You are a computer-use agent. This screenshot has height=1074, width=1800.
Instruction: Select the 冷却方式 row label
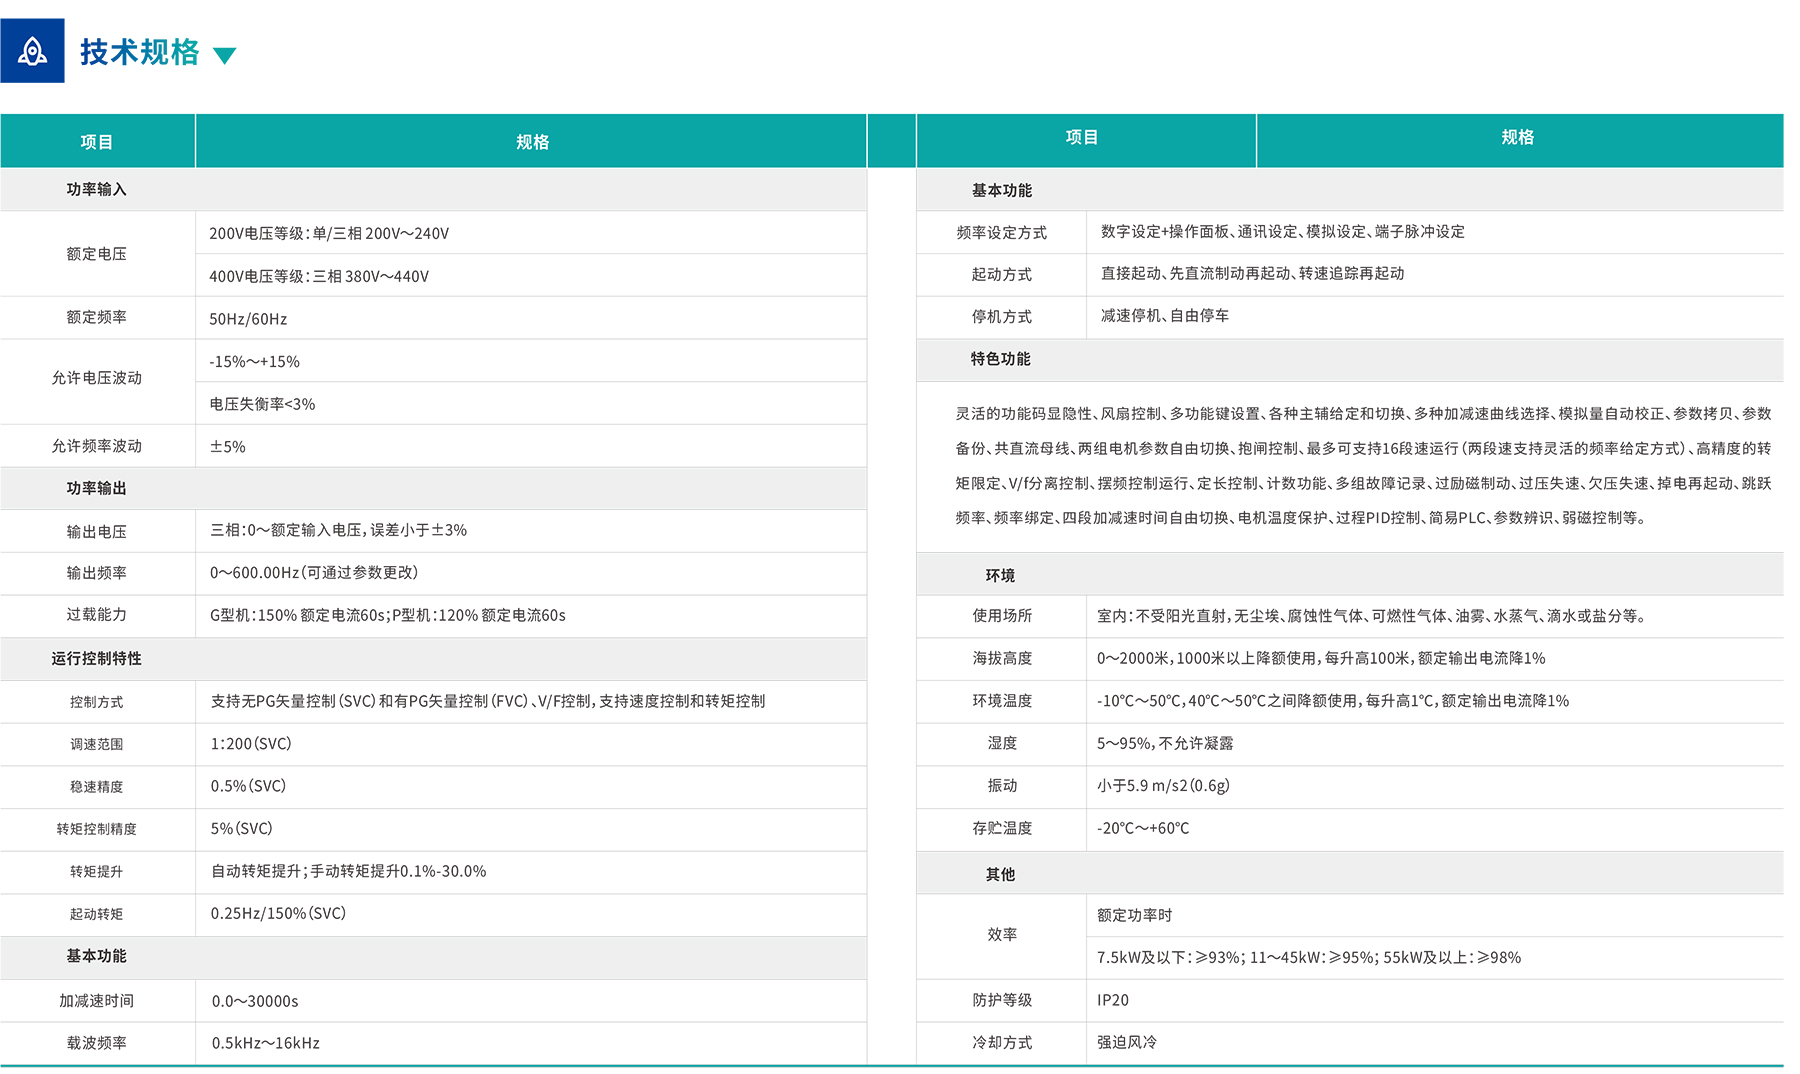(x=1001, y=1042)
